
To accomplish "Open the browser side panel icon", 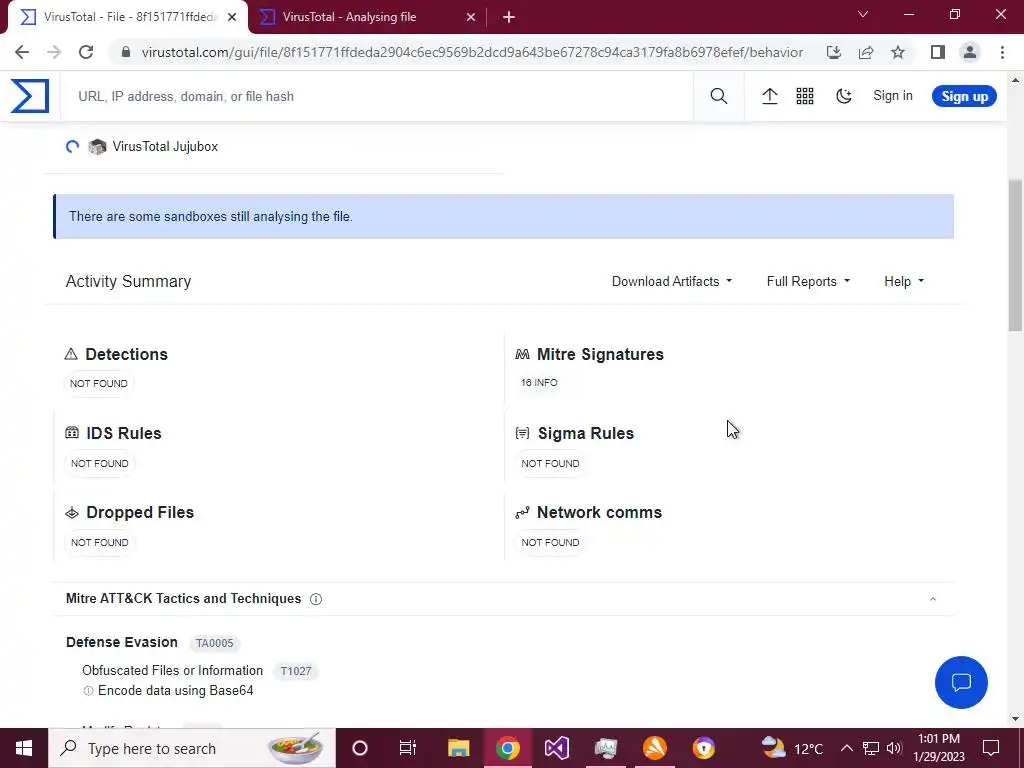I will click(x=938, y=52).
